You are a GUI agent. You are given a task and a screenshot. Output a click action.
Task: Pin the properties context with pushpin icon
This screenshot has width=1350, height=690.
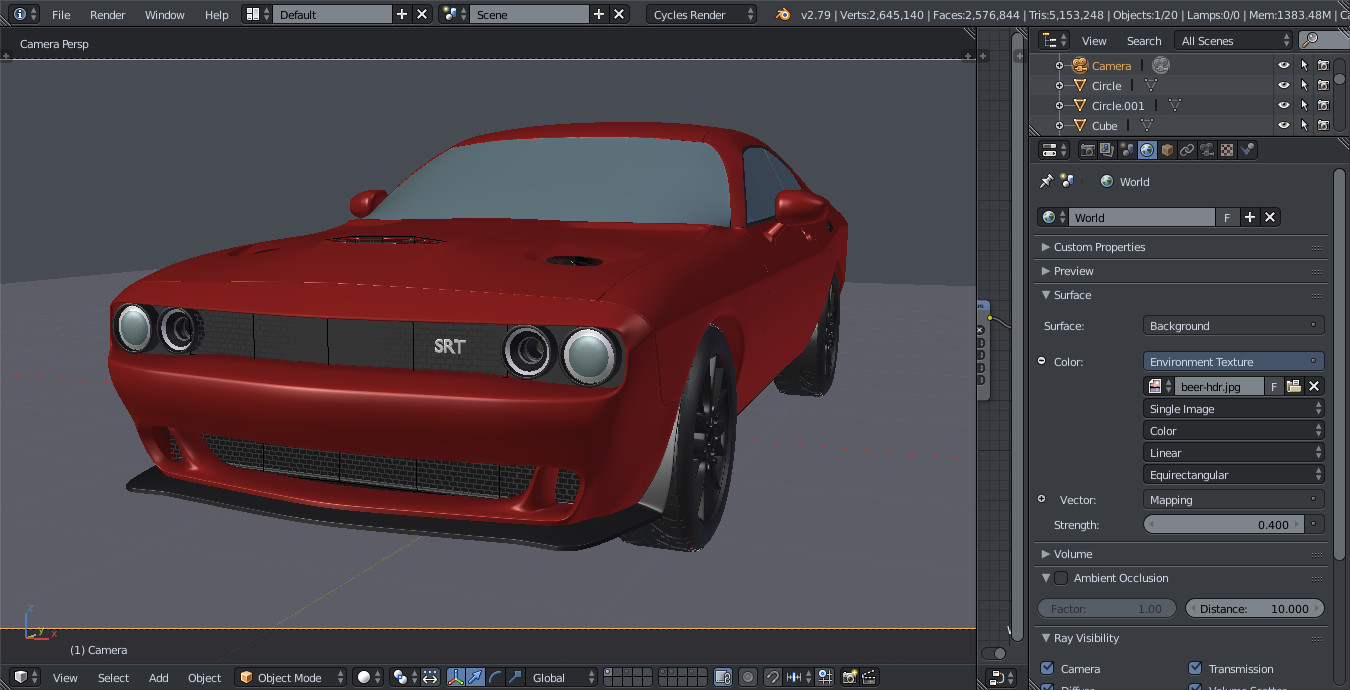pos(1046,181)
